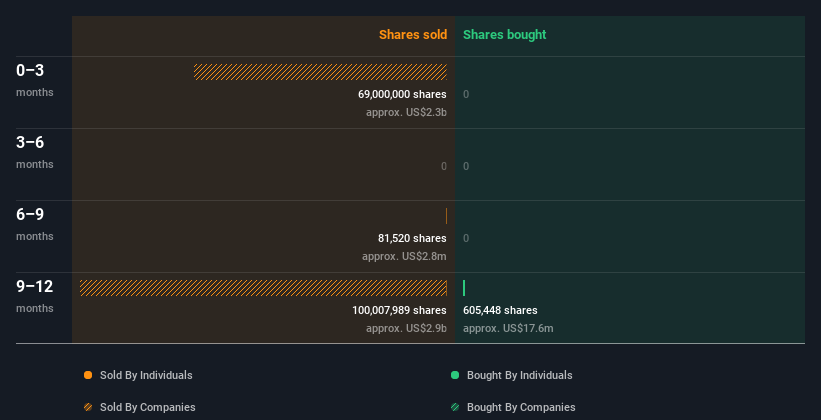Click the approx. US$2.3b value
Screen dimensions: 821x420
(x=406, y=112)
